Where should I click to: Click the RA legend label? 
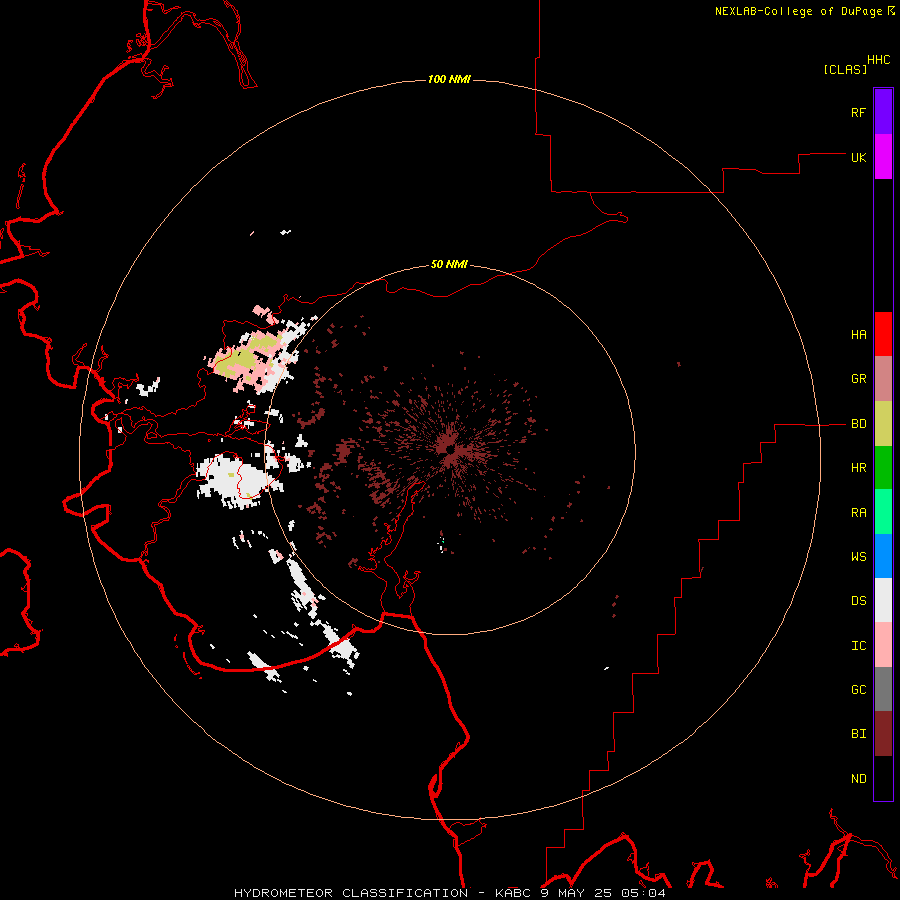coord(858,513)
